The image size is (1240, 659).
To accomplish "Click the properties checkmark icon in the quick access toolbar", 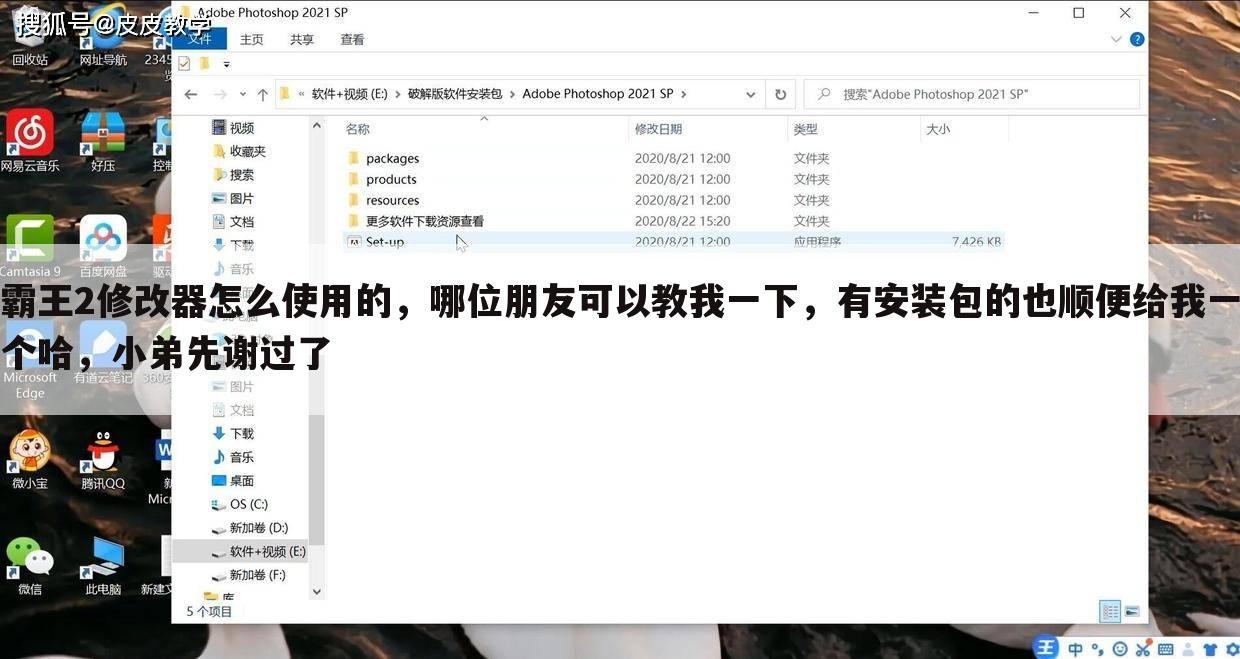I will pyautogui.click(x=184, y=63).
